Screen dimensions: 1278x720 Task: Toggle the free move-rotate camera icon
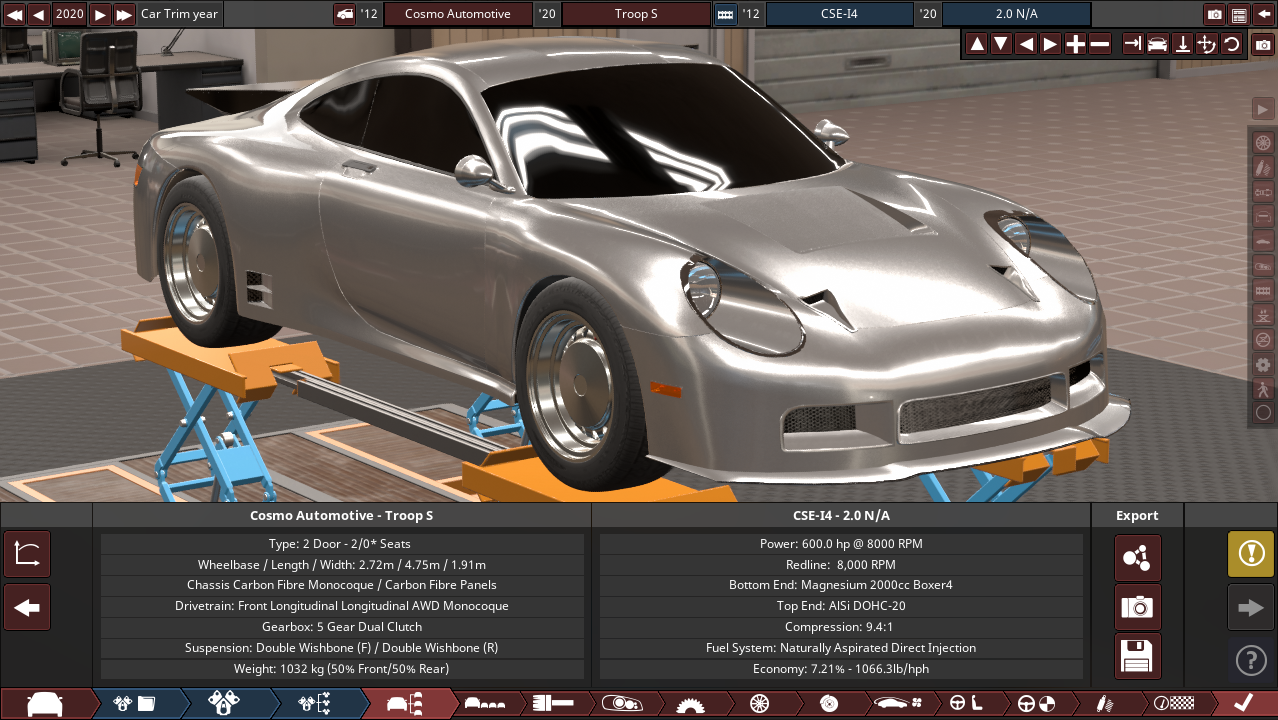1206,44
